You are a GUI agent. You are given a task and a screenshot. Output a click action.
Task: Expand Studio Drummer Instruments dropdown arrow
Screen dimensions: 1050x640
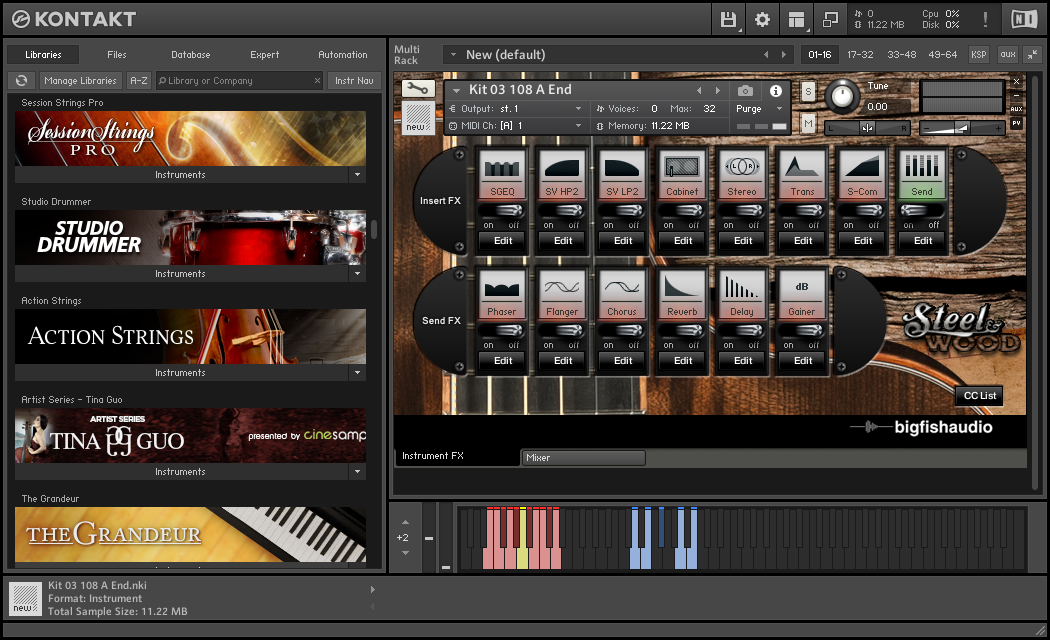[357, 274]
